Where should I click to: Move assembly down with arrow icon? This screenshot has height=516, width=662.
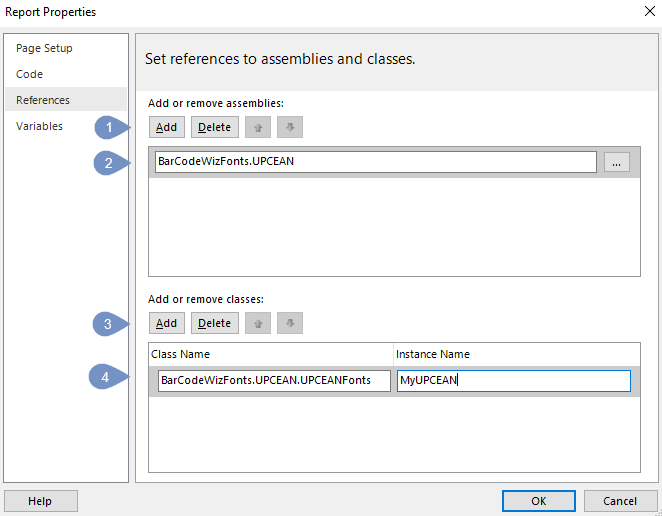coord(290,127)
